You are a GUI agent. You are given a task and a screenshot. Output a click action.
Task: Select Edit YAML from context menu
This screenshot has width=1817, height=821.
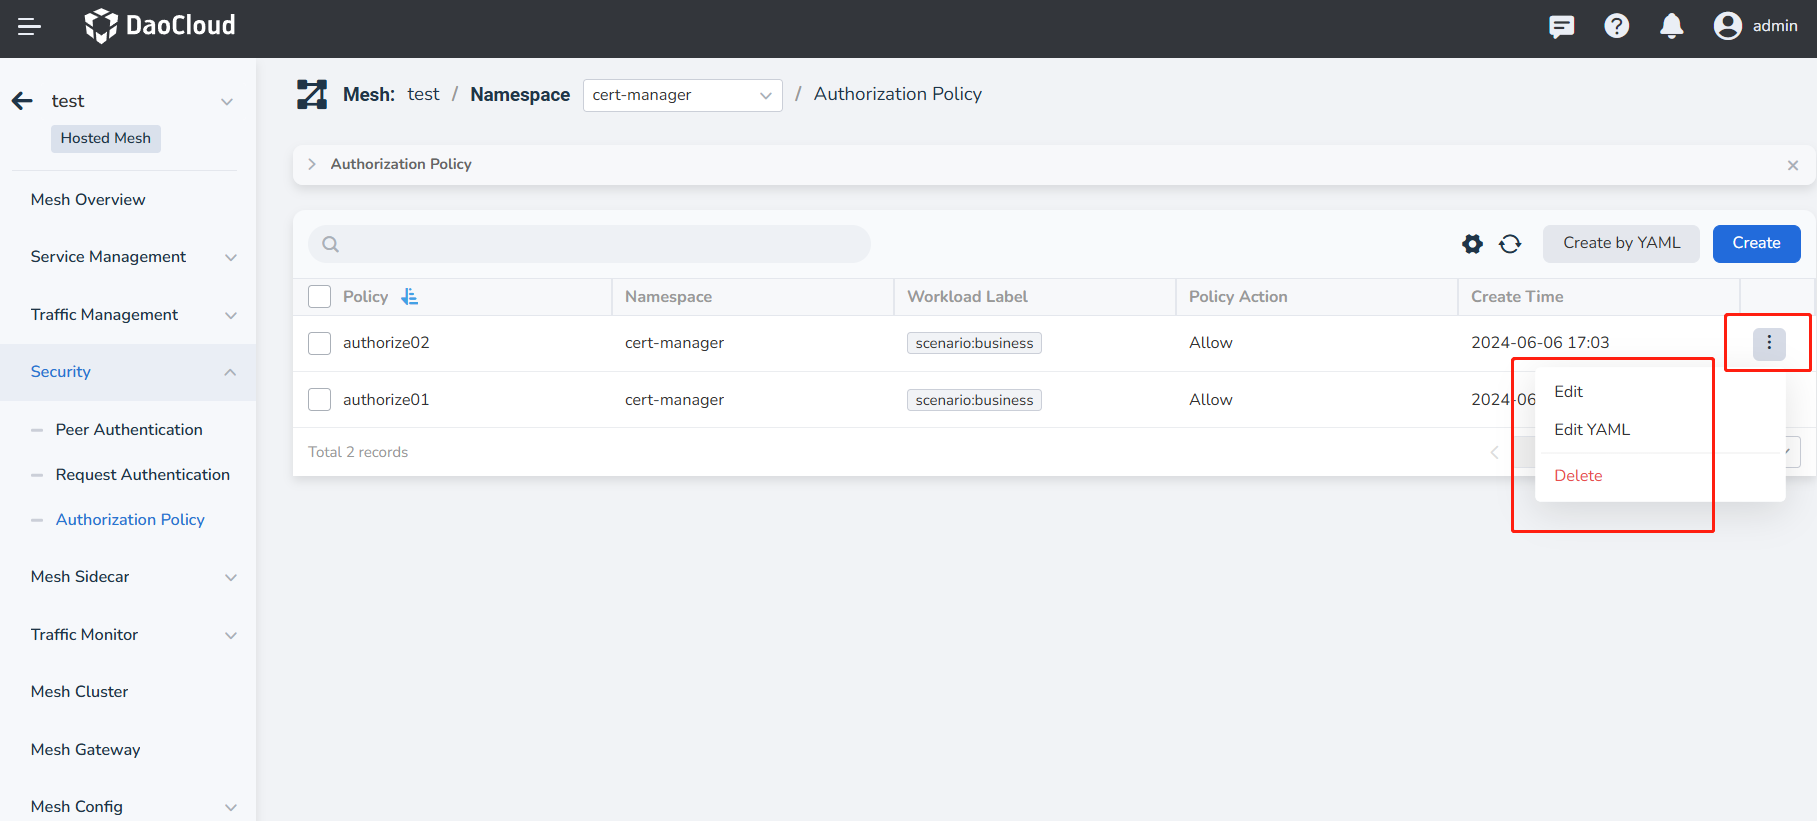click(x=1591, y=430)
